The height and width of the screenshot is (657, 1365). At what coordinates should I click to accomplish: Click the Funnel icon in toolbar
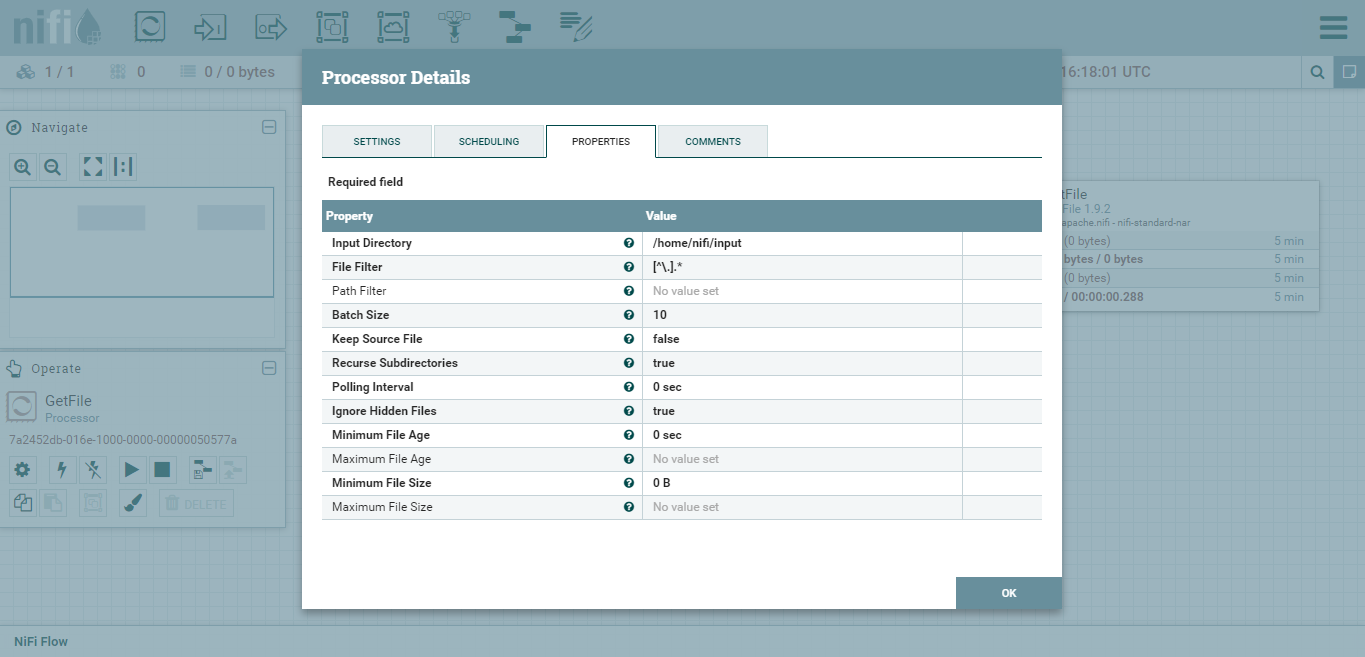click(454, 27)
